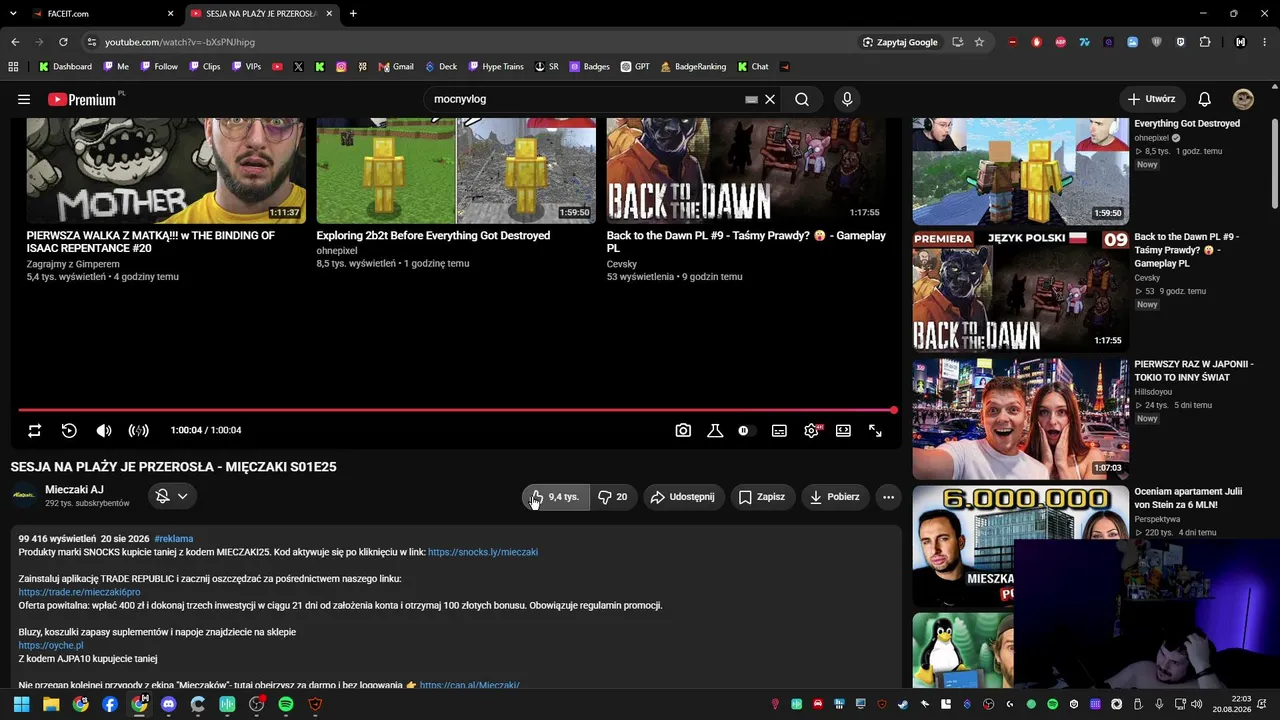
Task: Open the Chat bookmark
Action: point(753,67)
